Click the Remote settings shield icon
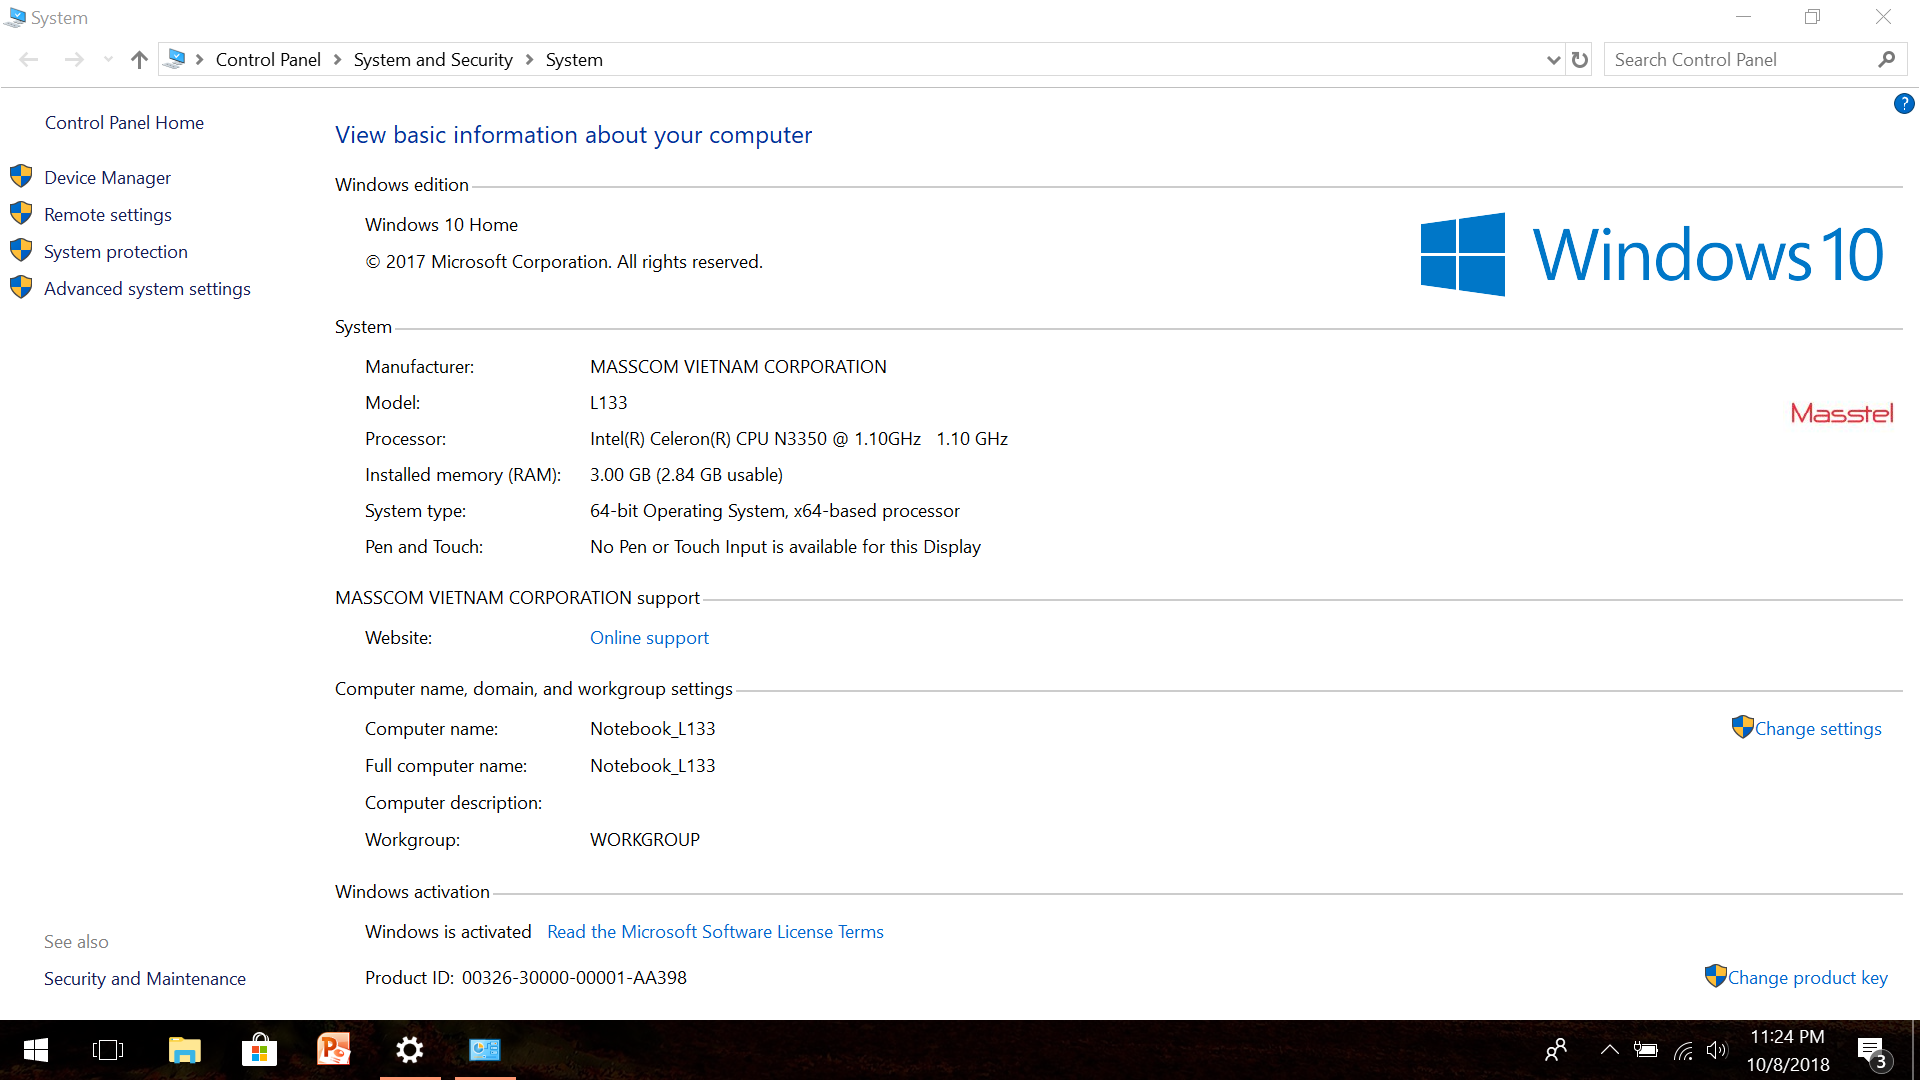Viewport: 1920px width, 1080px height. click(21, 213)
